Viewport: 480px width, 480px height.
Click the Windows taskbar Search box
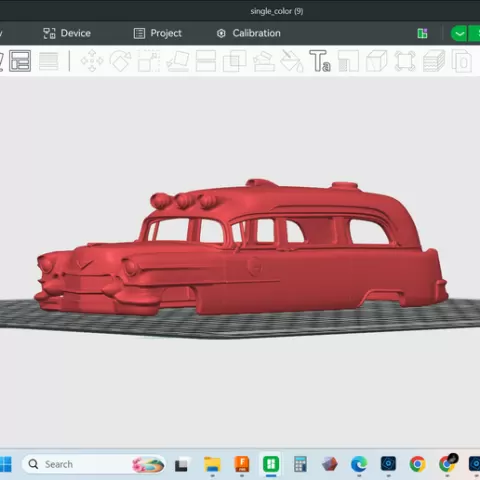tap(94, 464)
